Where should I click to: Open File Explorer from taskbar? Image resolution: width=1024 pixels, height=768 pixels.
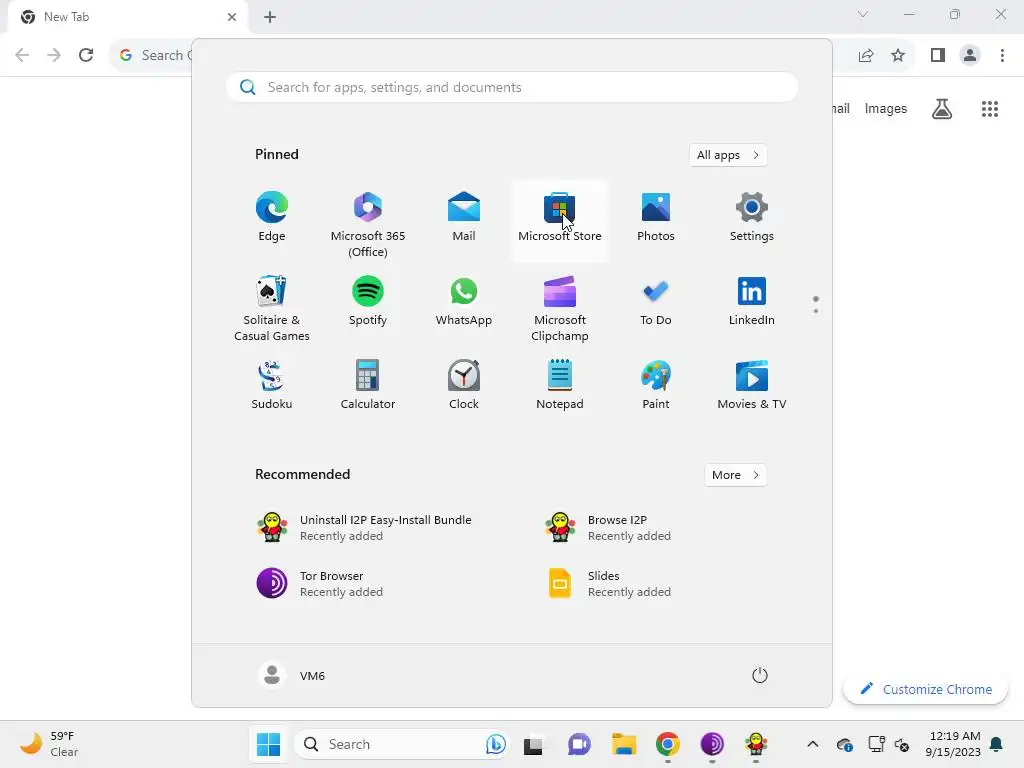[x=624, y=744]
